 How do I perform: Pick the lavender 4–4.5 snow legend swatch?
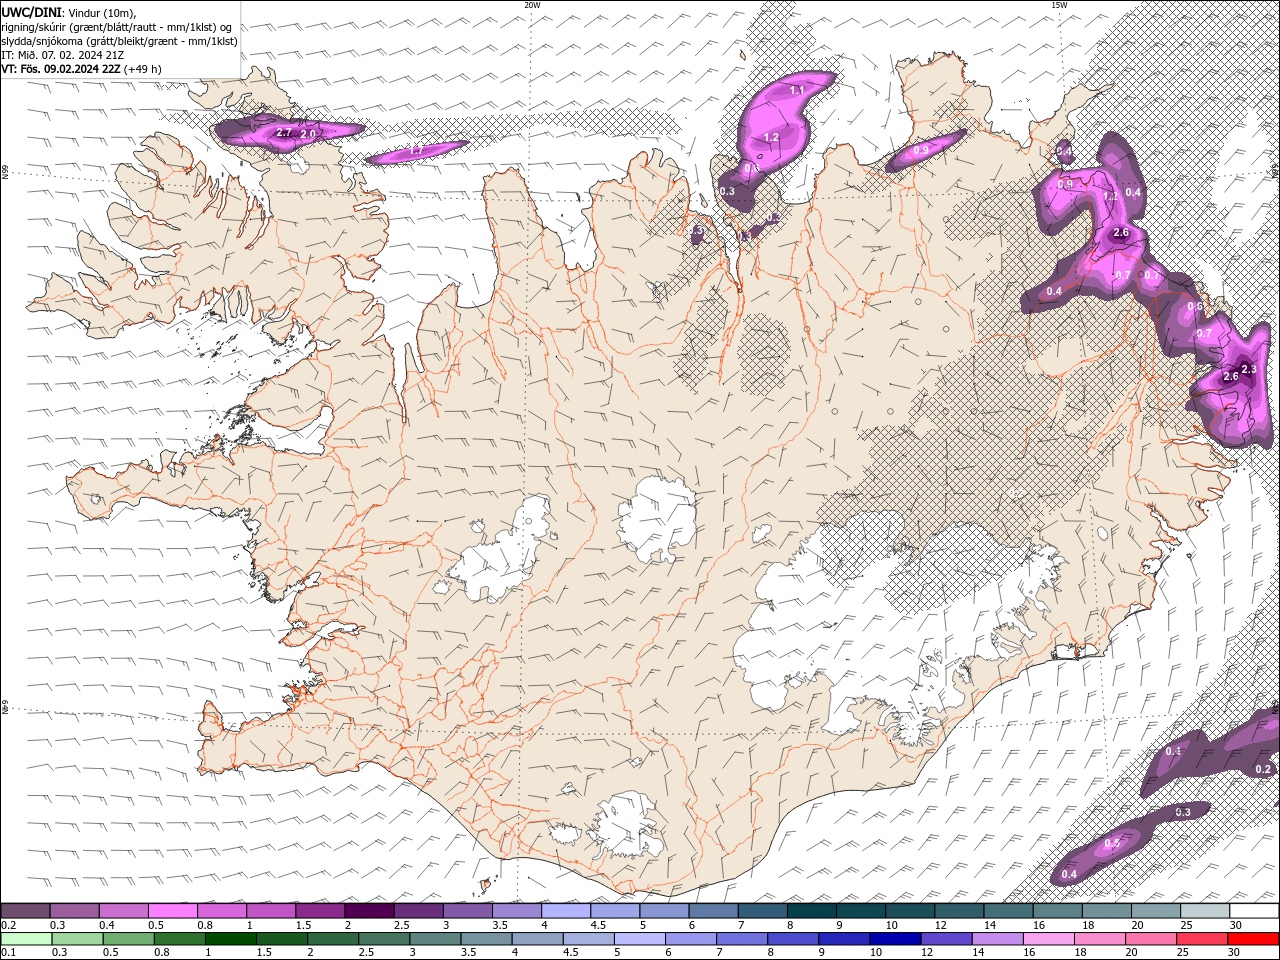click(x=567, y=911)
